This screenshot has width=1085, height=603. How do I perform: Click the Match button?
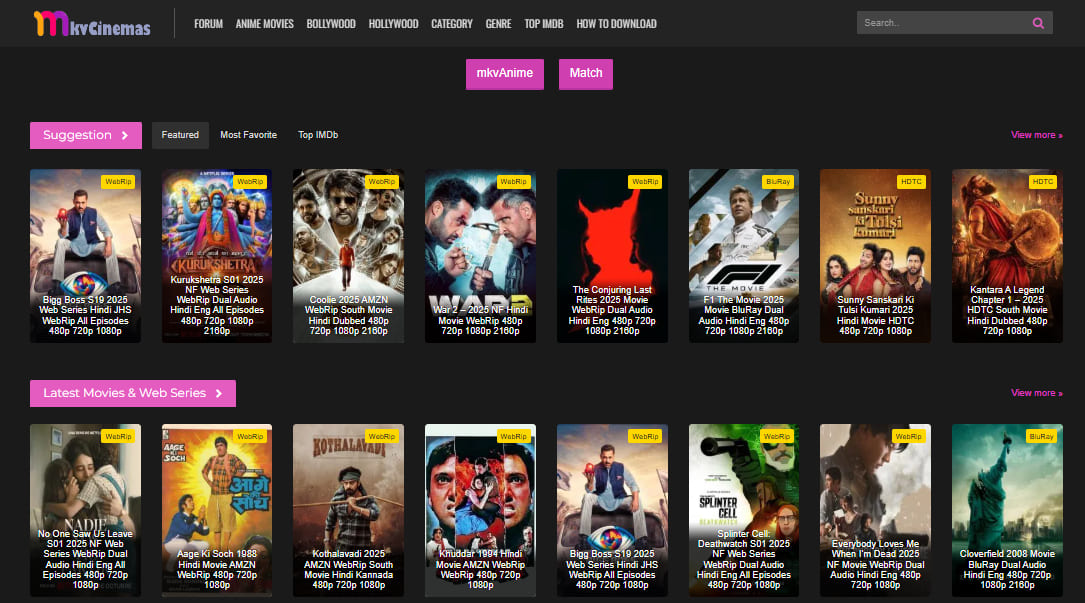click(586, 73)
